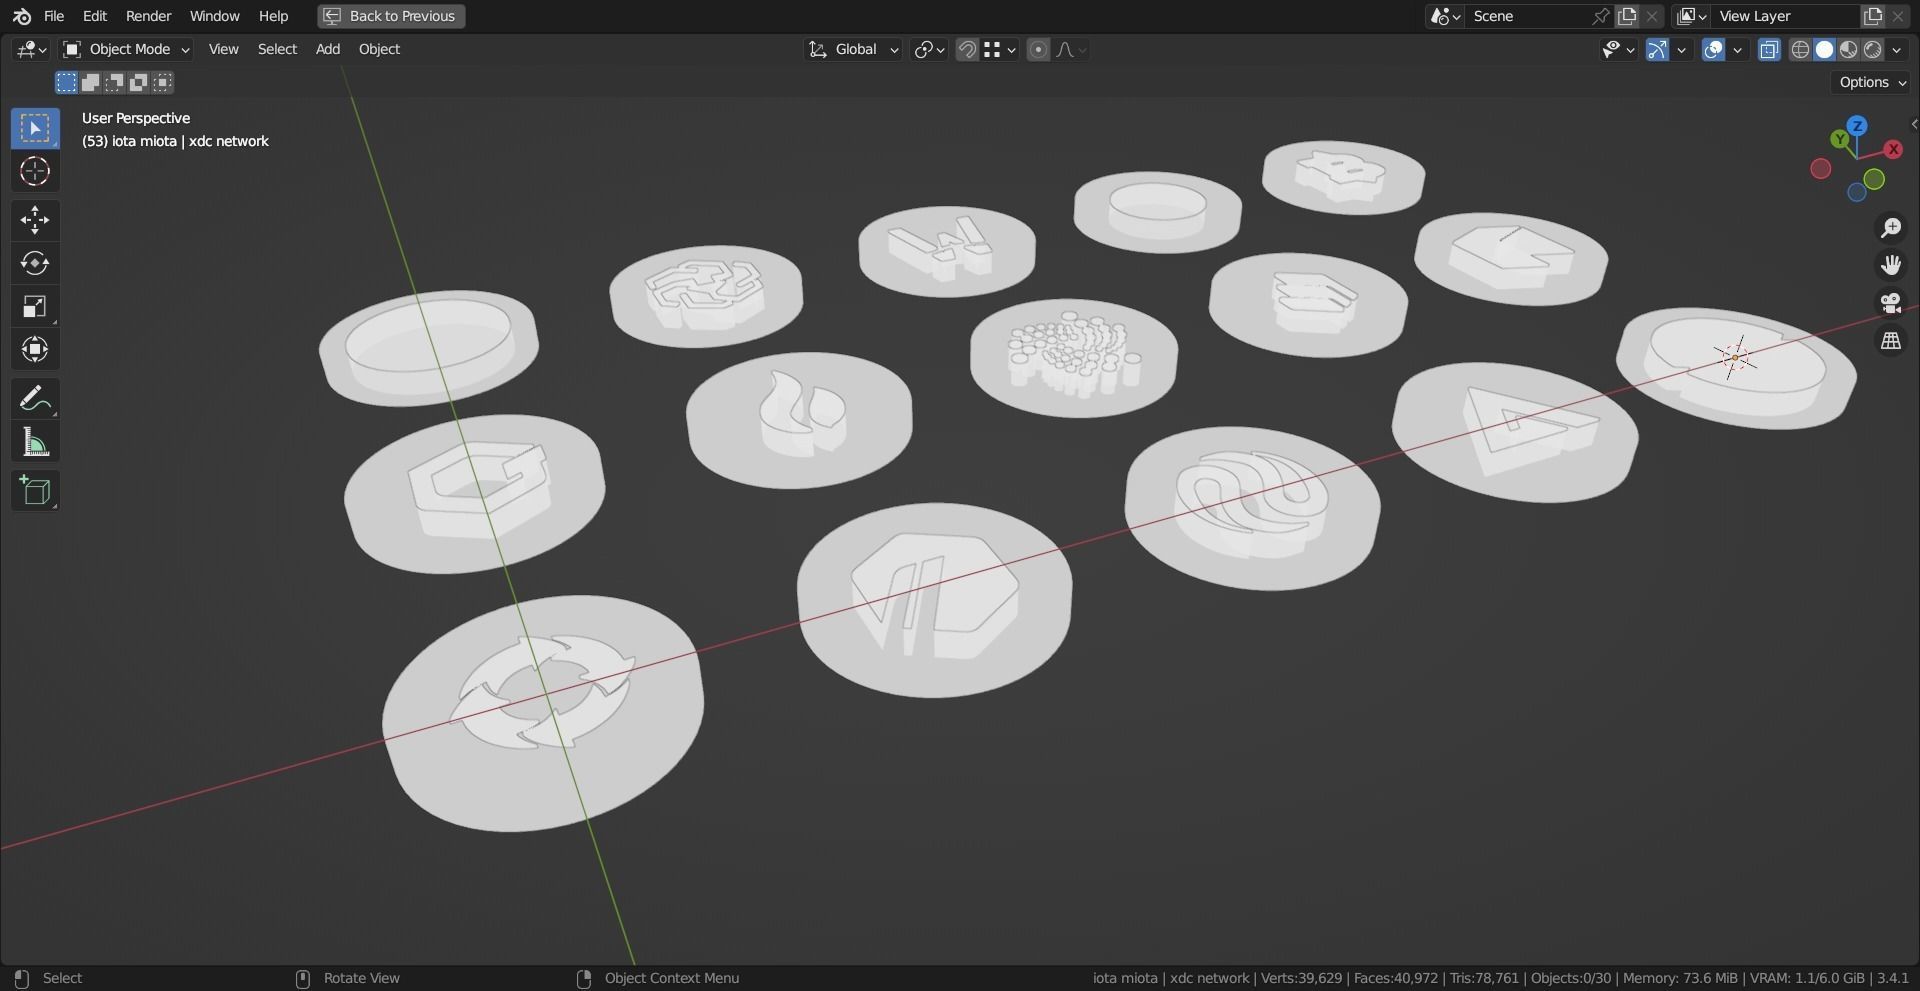Toggle proportional editing

tap(1038, 49)
